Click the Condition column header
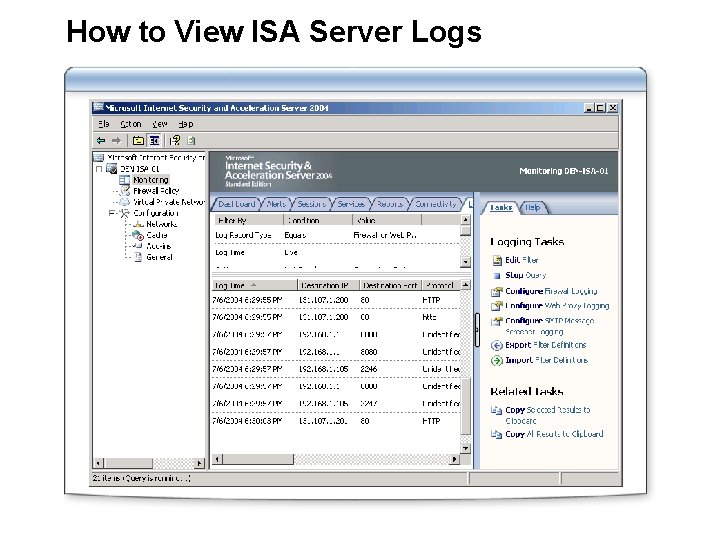The image size is (720, 540). [318, 220]
